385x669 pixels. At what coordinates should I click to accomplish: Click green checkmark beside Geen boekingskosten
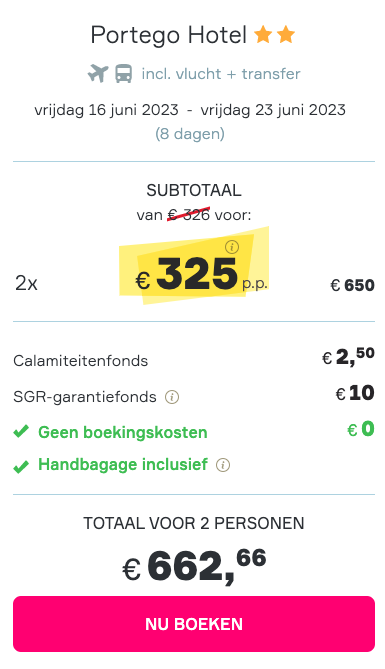tap(21, 432)
